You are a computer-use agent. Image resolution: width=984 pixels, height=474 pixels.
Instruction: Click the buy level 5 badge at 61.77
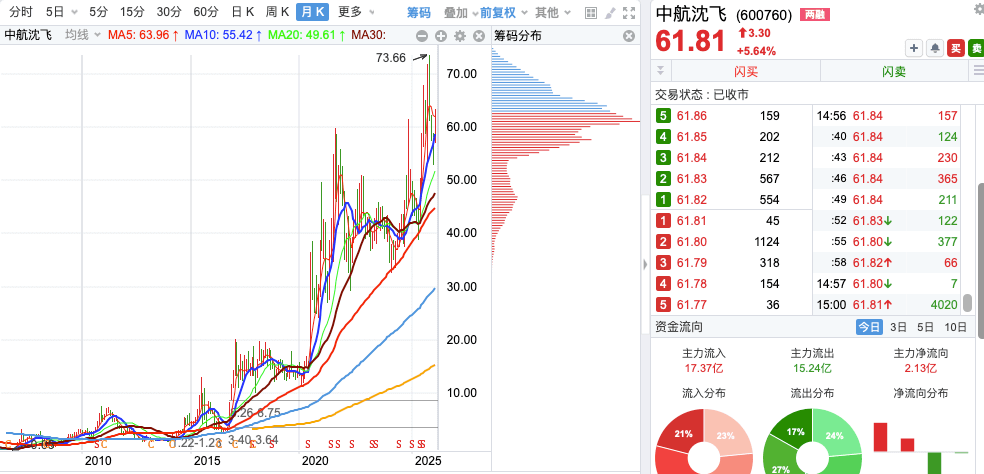(x=663, y=304)
